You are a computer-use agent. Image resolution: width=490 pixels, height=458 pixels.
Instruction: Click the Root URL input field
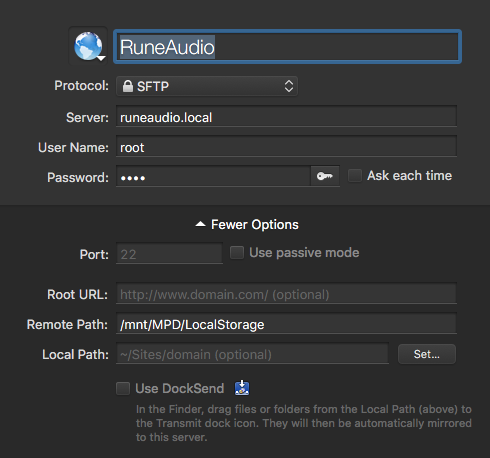coord(286,293)
